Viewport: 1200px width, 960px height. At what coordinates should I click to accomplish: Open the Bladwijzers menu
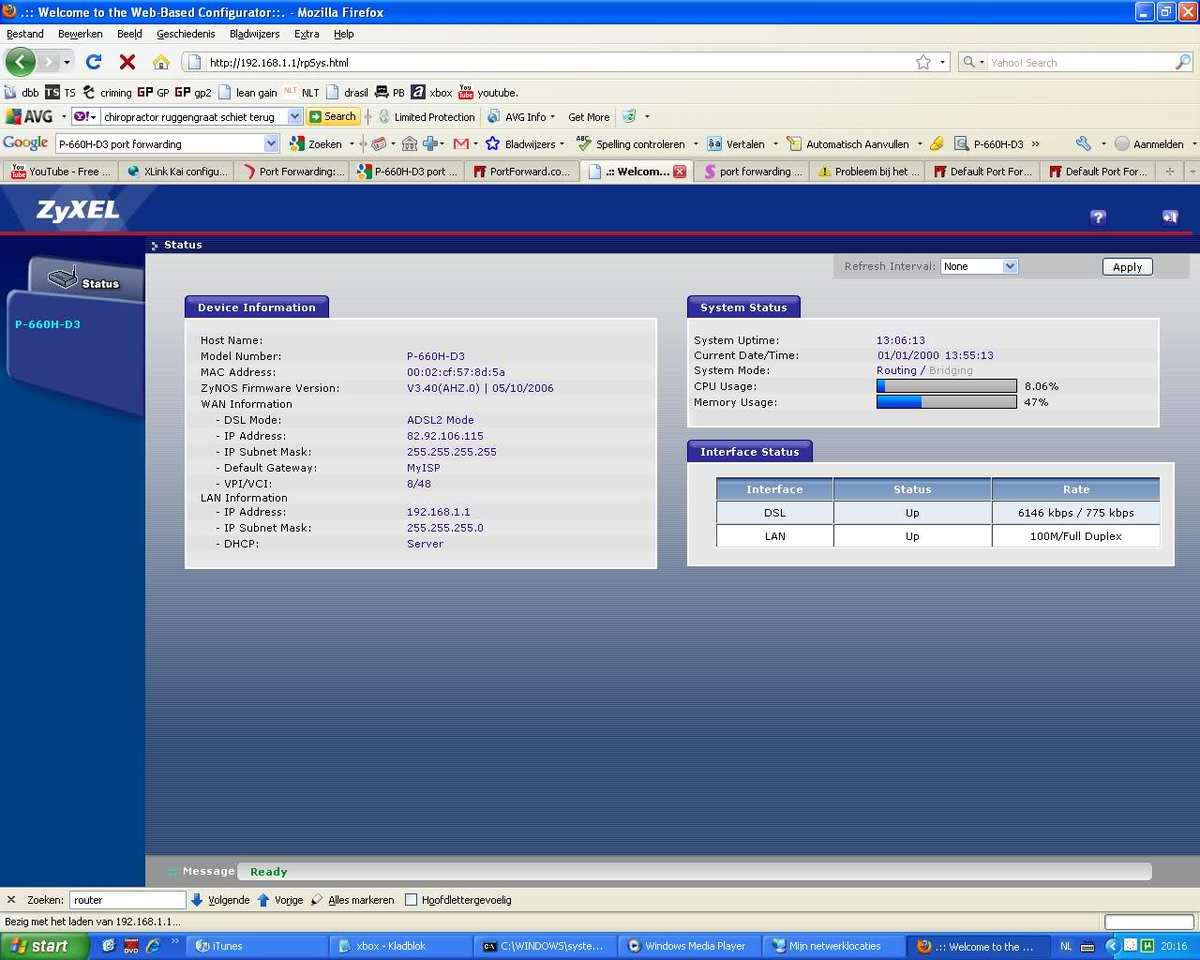click(x=254, y=34)
